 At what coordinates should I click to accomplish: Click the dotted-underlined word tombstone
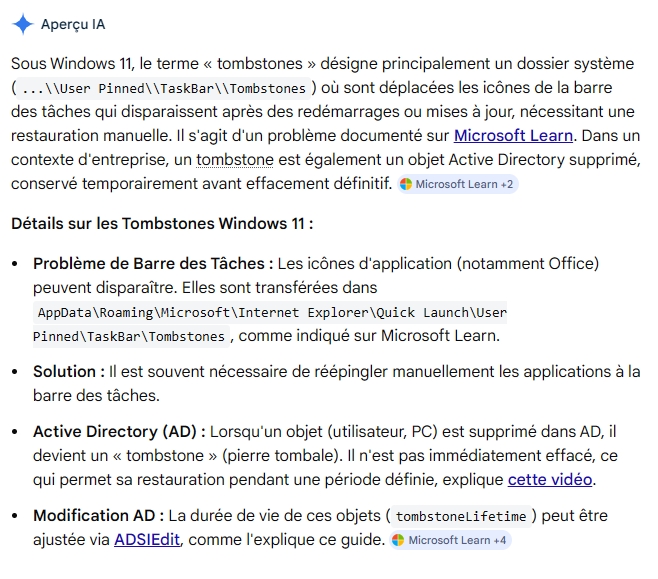pos(235,160)
